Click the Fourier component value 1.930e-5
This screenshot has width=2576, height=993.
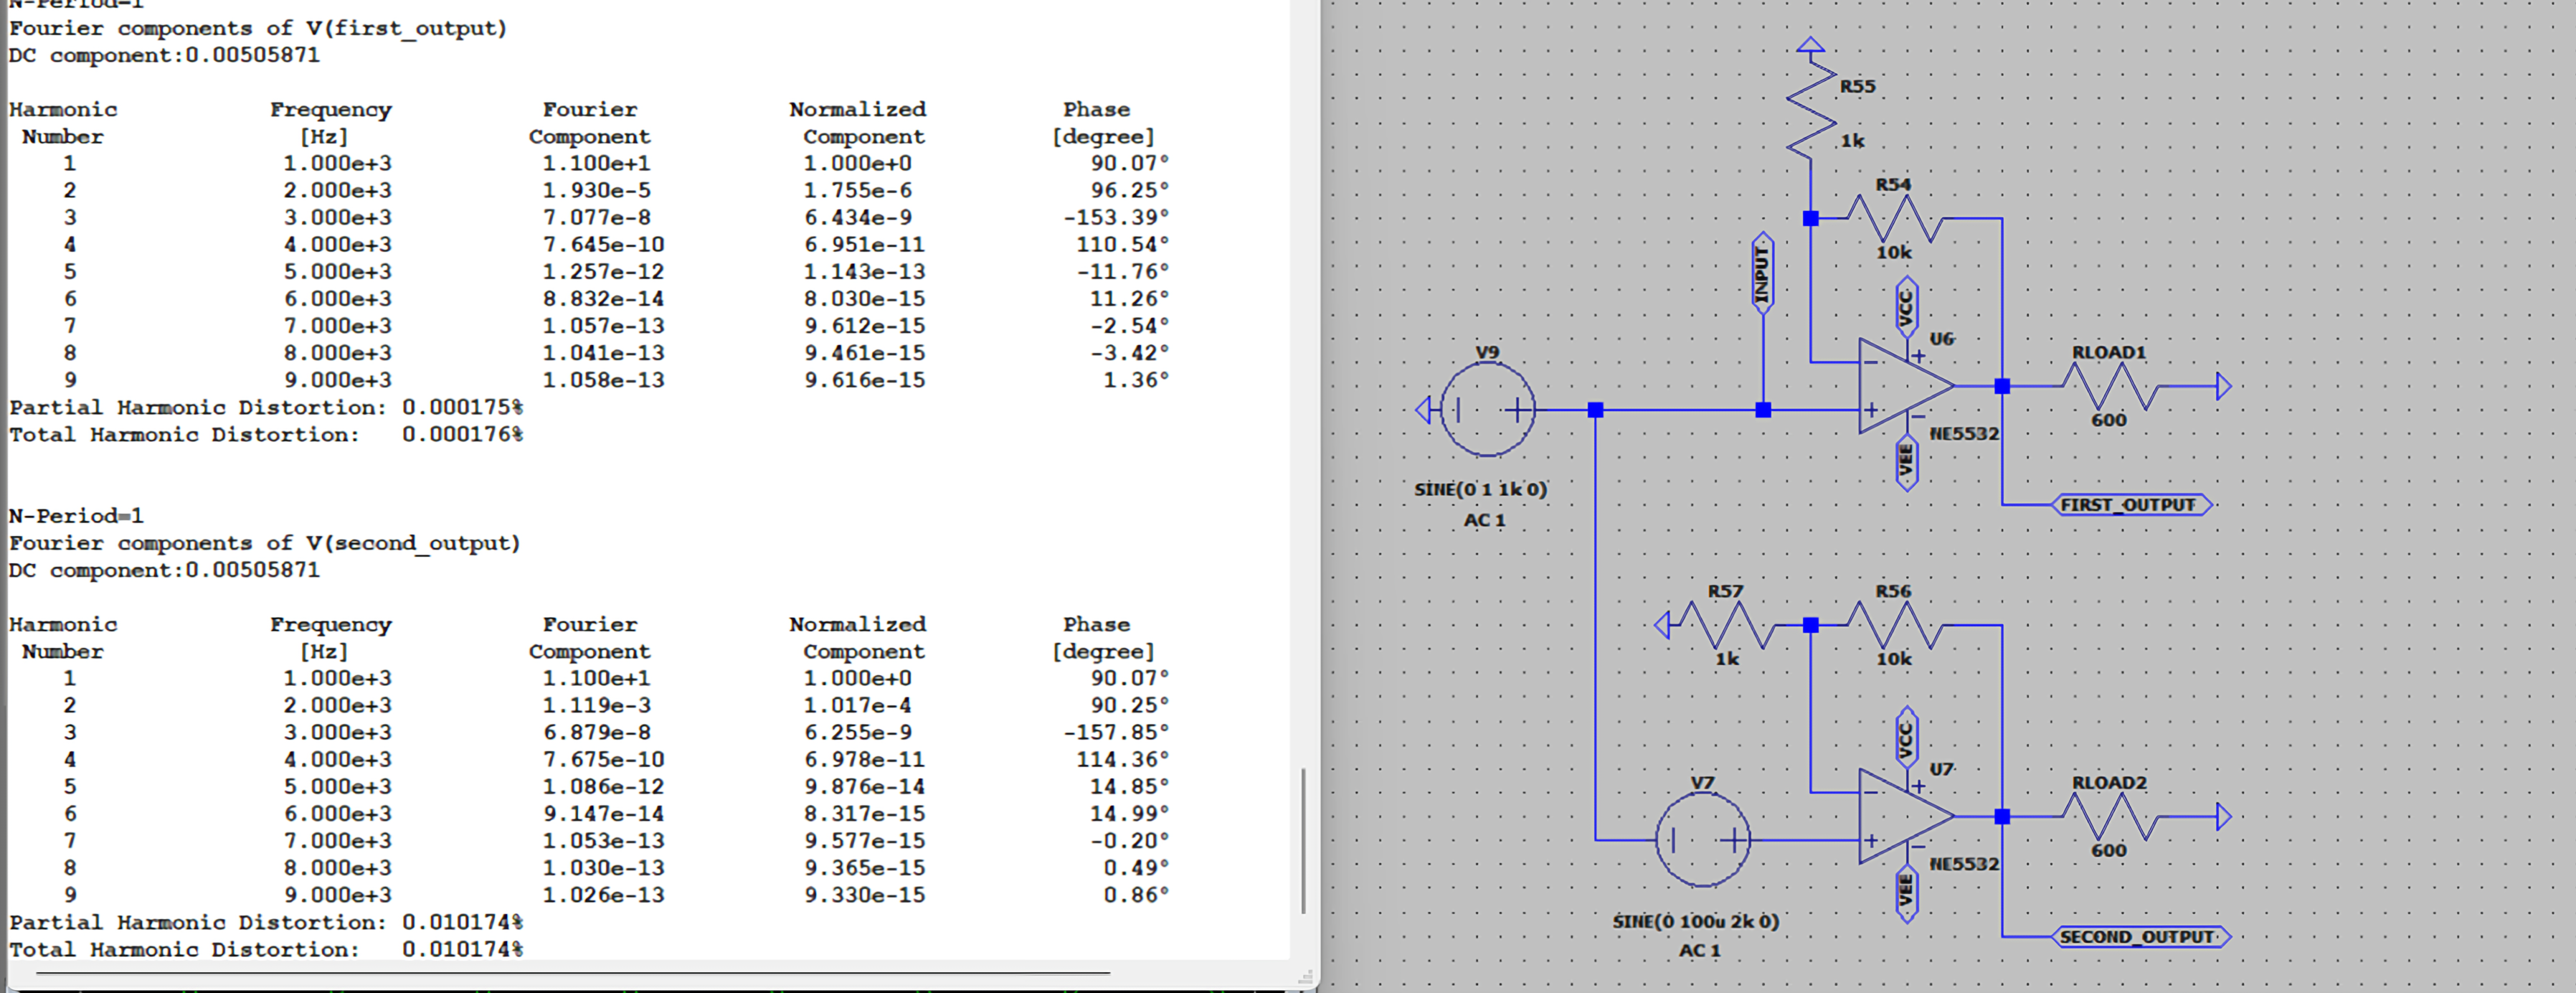[597, 190]
